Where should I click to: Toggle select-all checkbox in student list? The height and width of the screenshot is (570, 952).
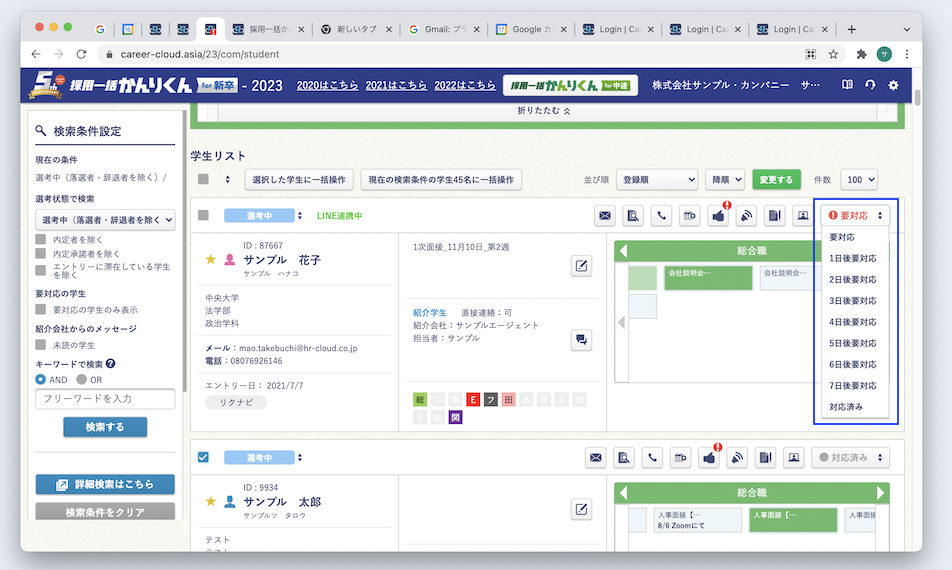pyautogui.click(x=203, y=179)
